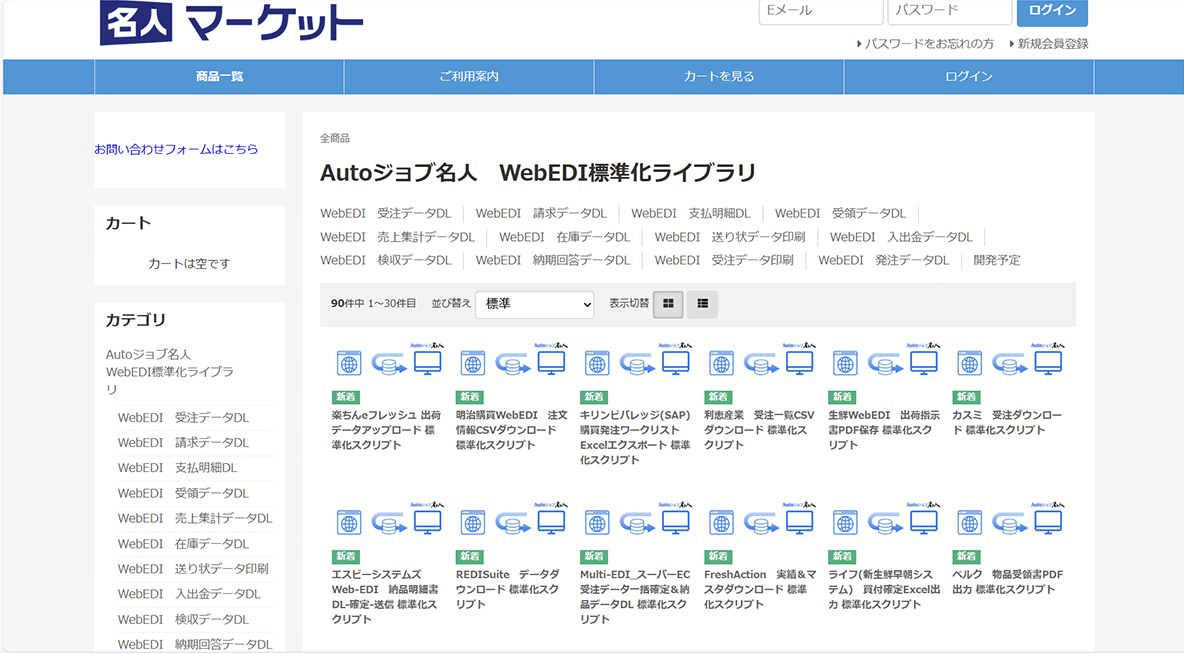Open product thumbnail for REDISuite データダウンロード
The width and height of the screenshot is (1184, 654).
tap(512, 520)
